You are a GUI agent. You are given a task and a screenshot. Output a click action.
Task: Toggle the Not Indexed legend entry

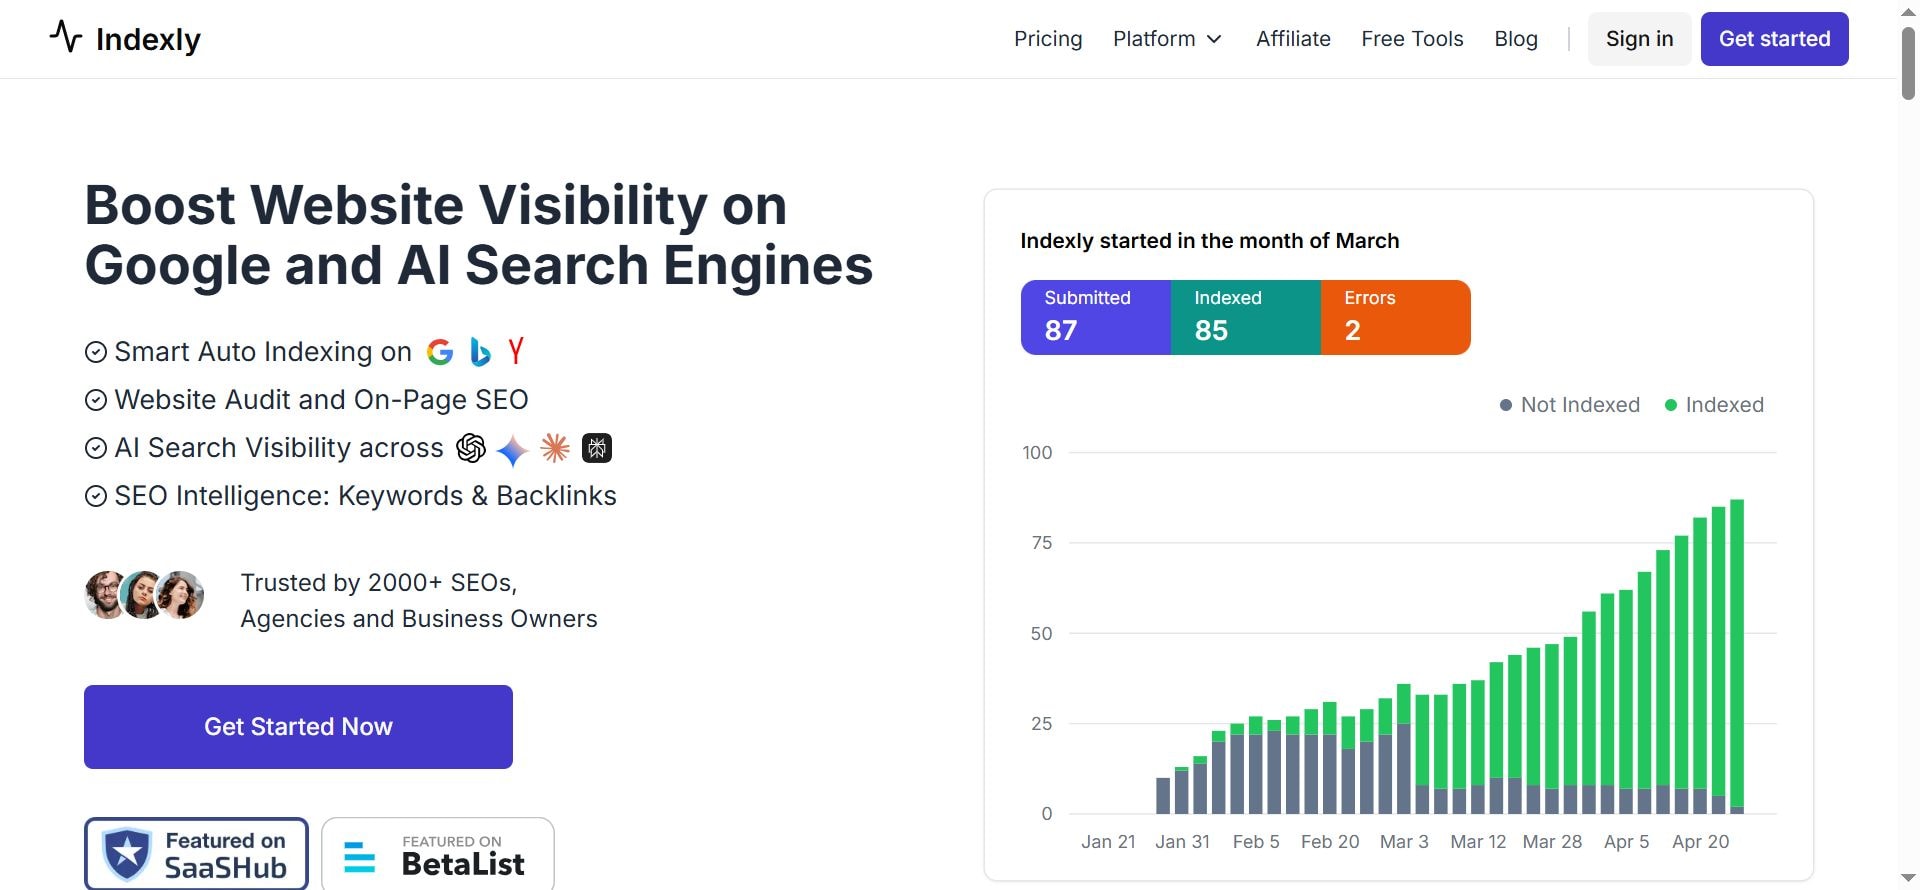tap(1569, 405)
